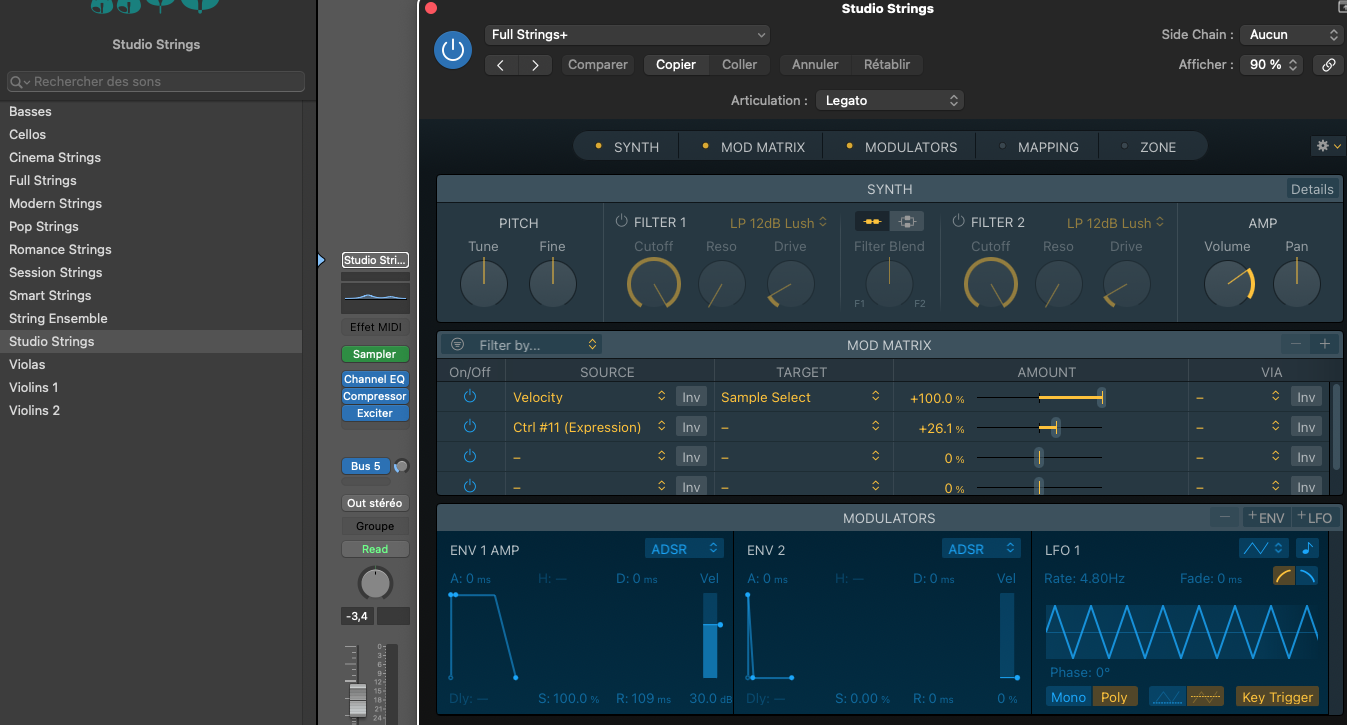Open the Side Chain Aucun dropdown
Image resolution: width=1347 pixels, height=725 pixels.
1292,34
